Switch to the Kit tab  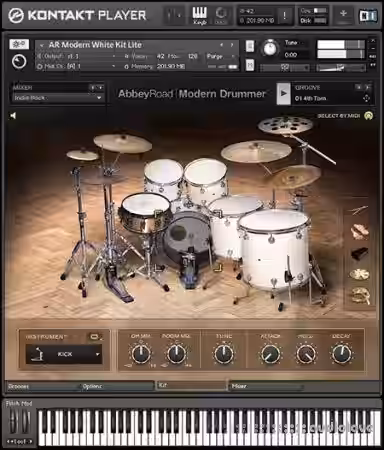192,386
